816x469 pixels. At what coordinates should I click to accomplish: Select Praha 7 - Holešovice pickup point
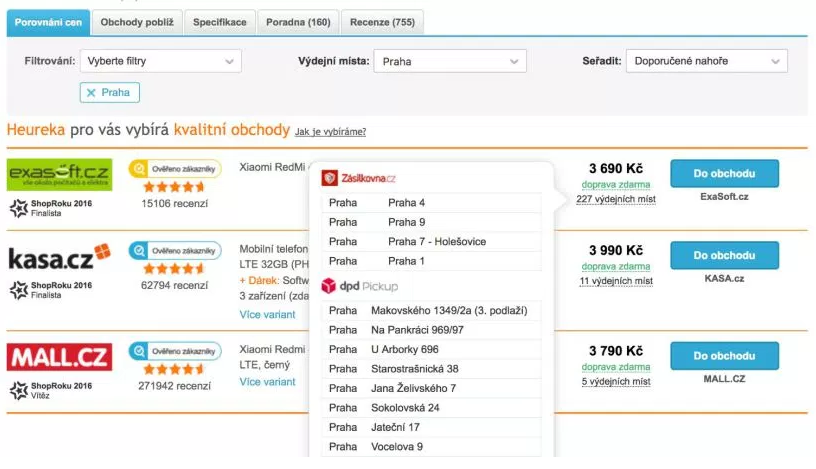(431, 242)
